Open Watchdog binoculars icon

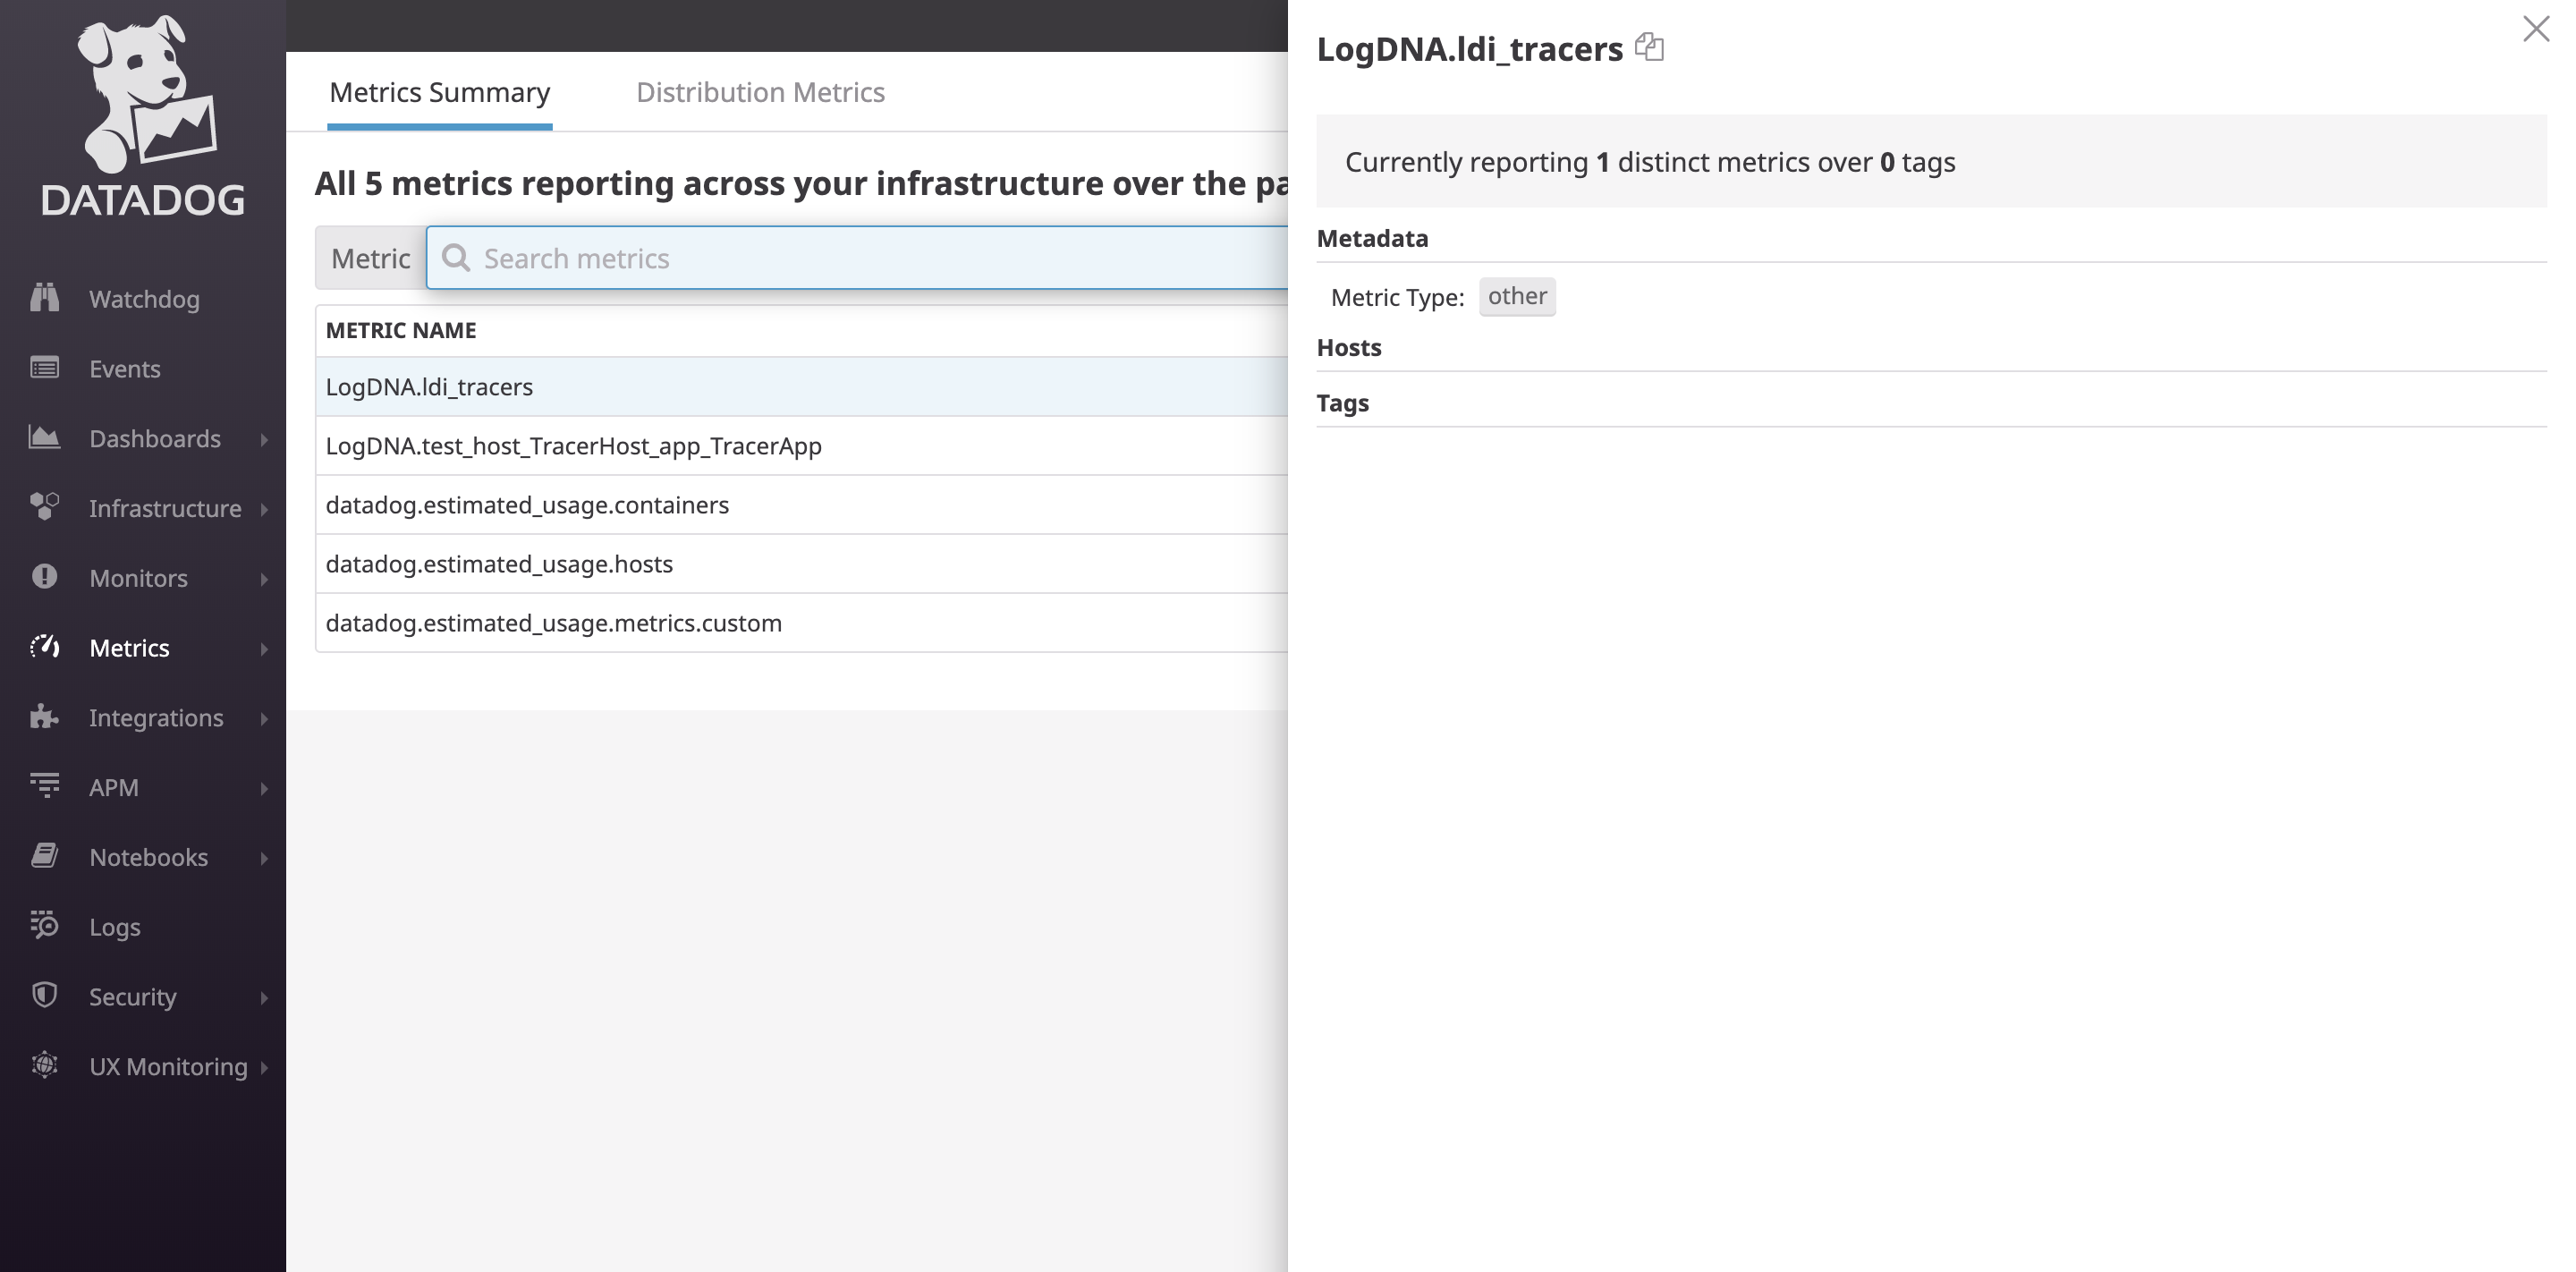point(44,298)
